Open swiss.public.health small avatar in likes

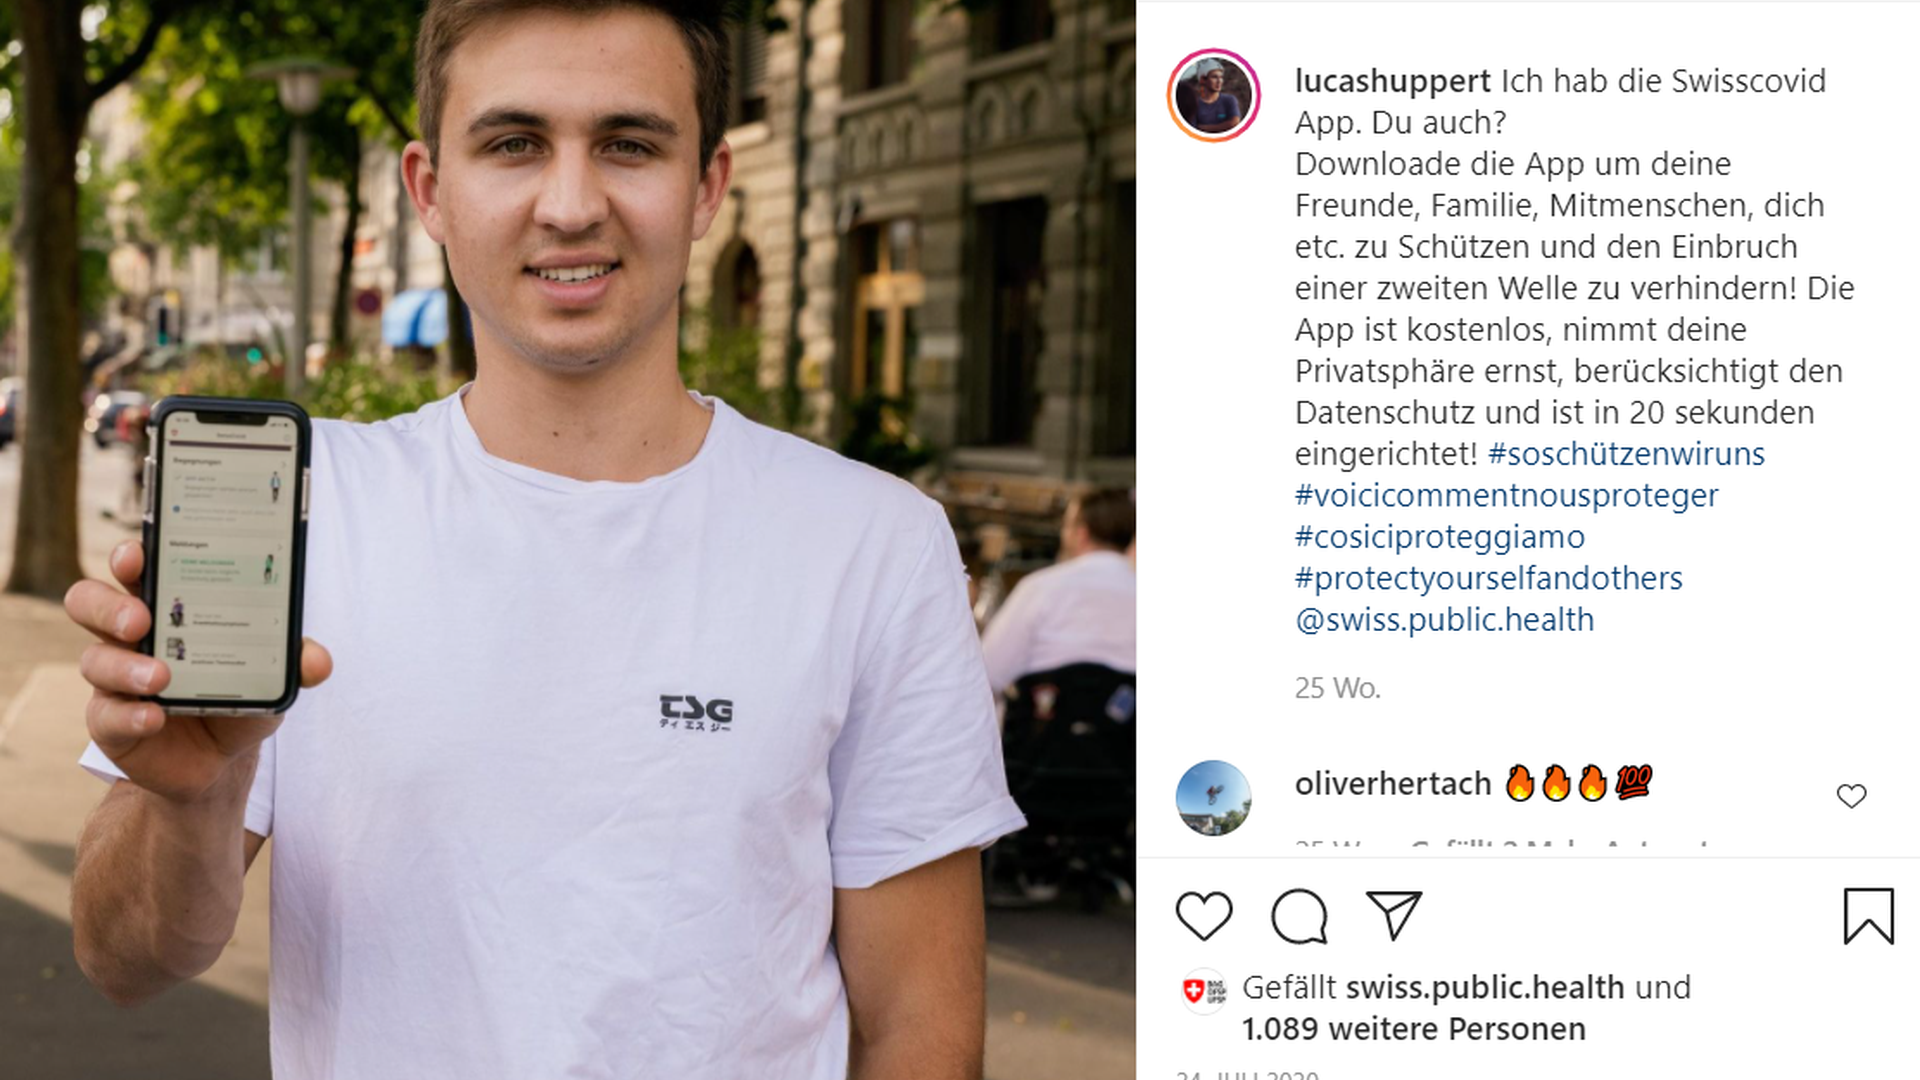coord(1204,991)
